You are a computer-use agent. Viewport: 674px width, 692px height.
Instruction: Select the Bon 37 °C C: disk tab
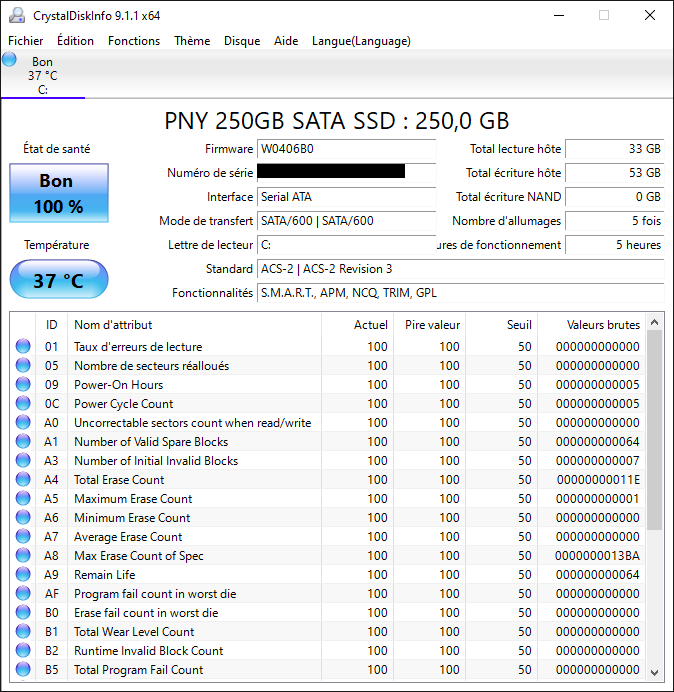coord(42,76)
